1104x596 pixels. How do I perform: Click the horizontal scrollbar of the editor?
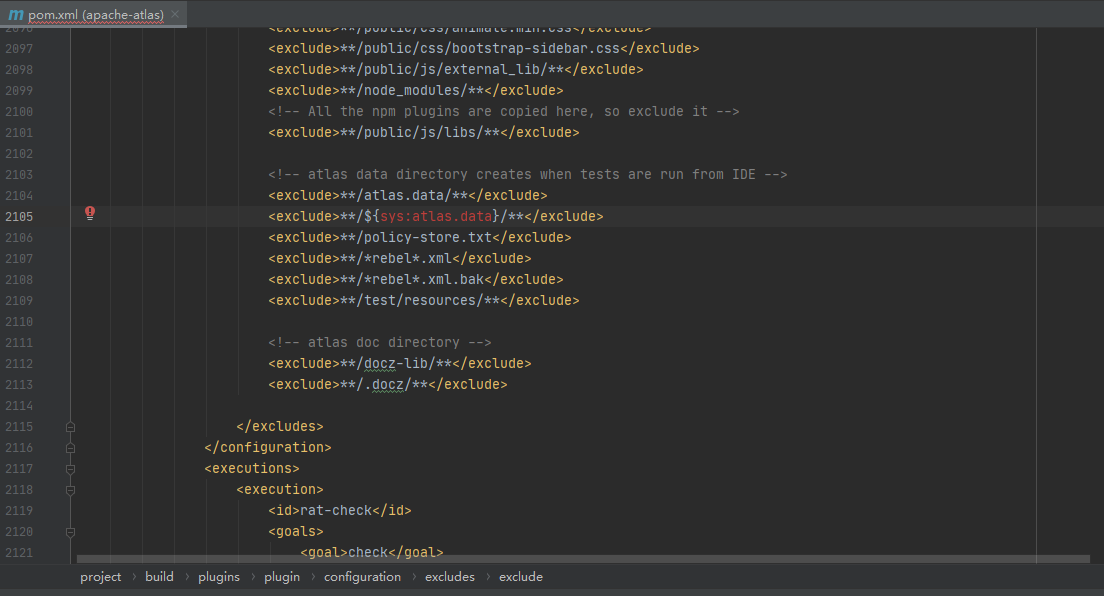pos(583,559)
